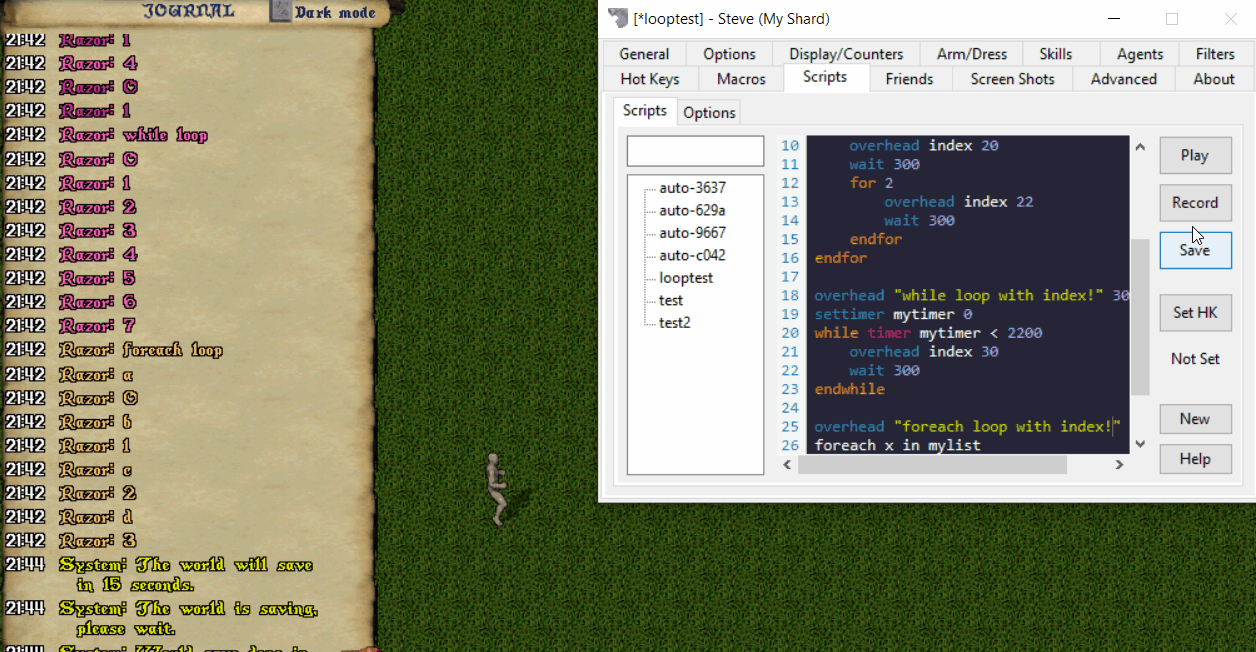Select the Scripts main tab
Screen dimensions: 1256x652
tap(825, 77)
